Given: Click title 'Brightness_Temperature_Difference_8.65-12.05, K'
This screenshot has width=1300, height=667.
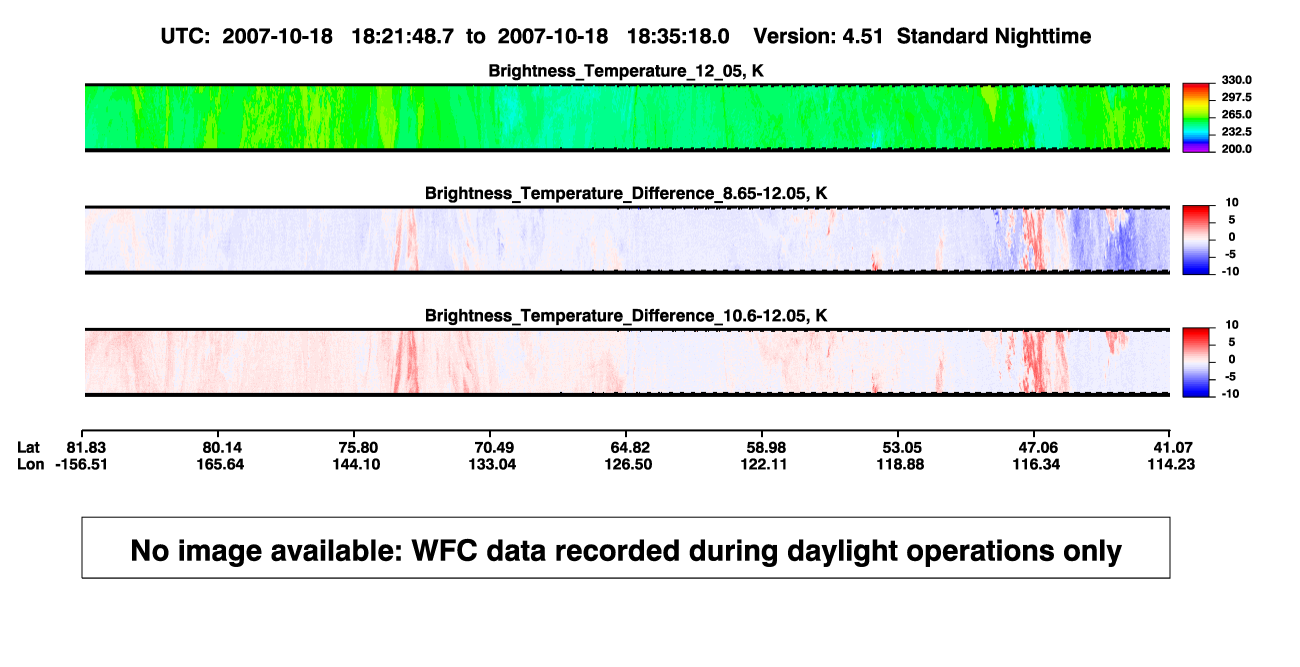Looking at the screenshot, I should pos(627,193).
